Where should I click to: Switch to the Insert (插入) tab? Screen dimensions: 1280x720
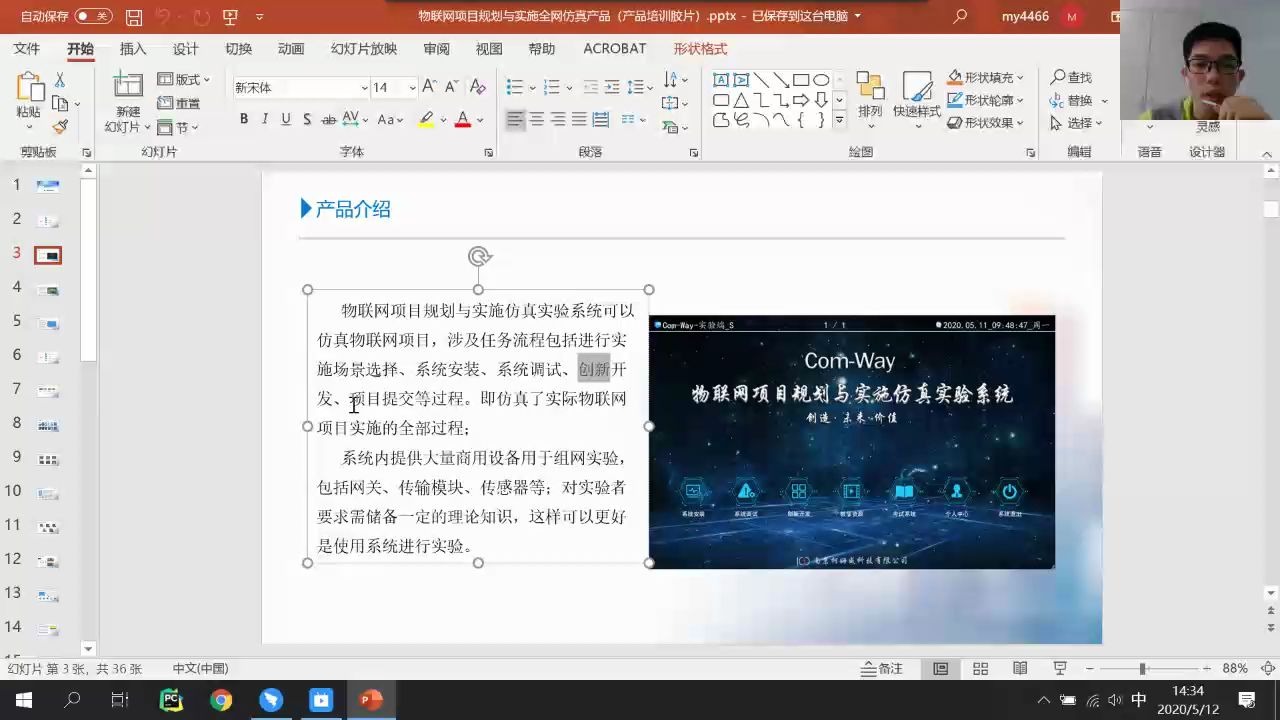coord(133,49)
